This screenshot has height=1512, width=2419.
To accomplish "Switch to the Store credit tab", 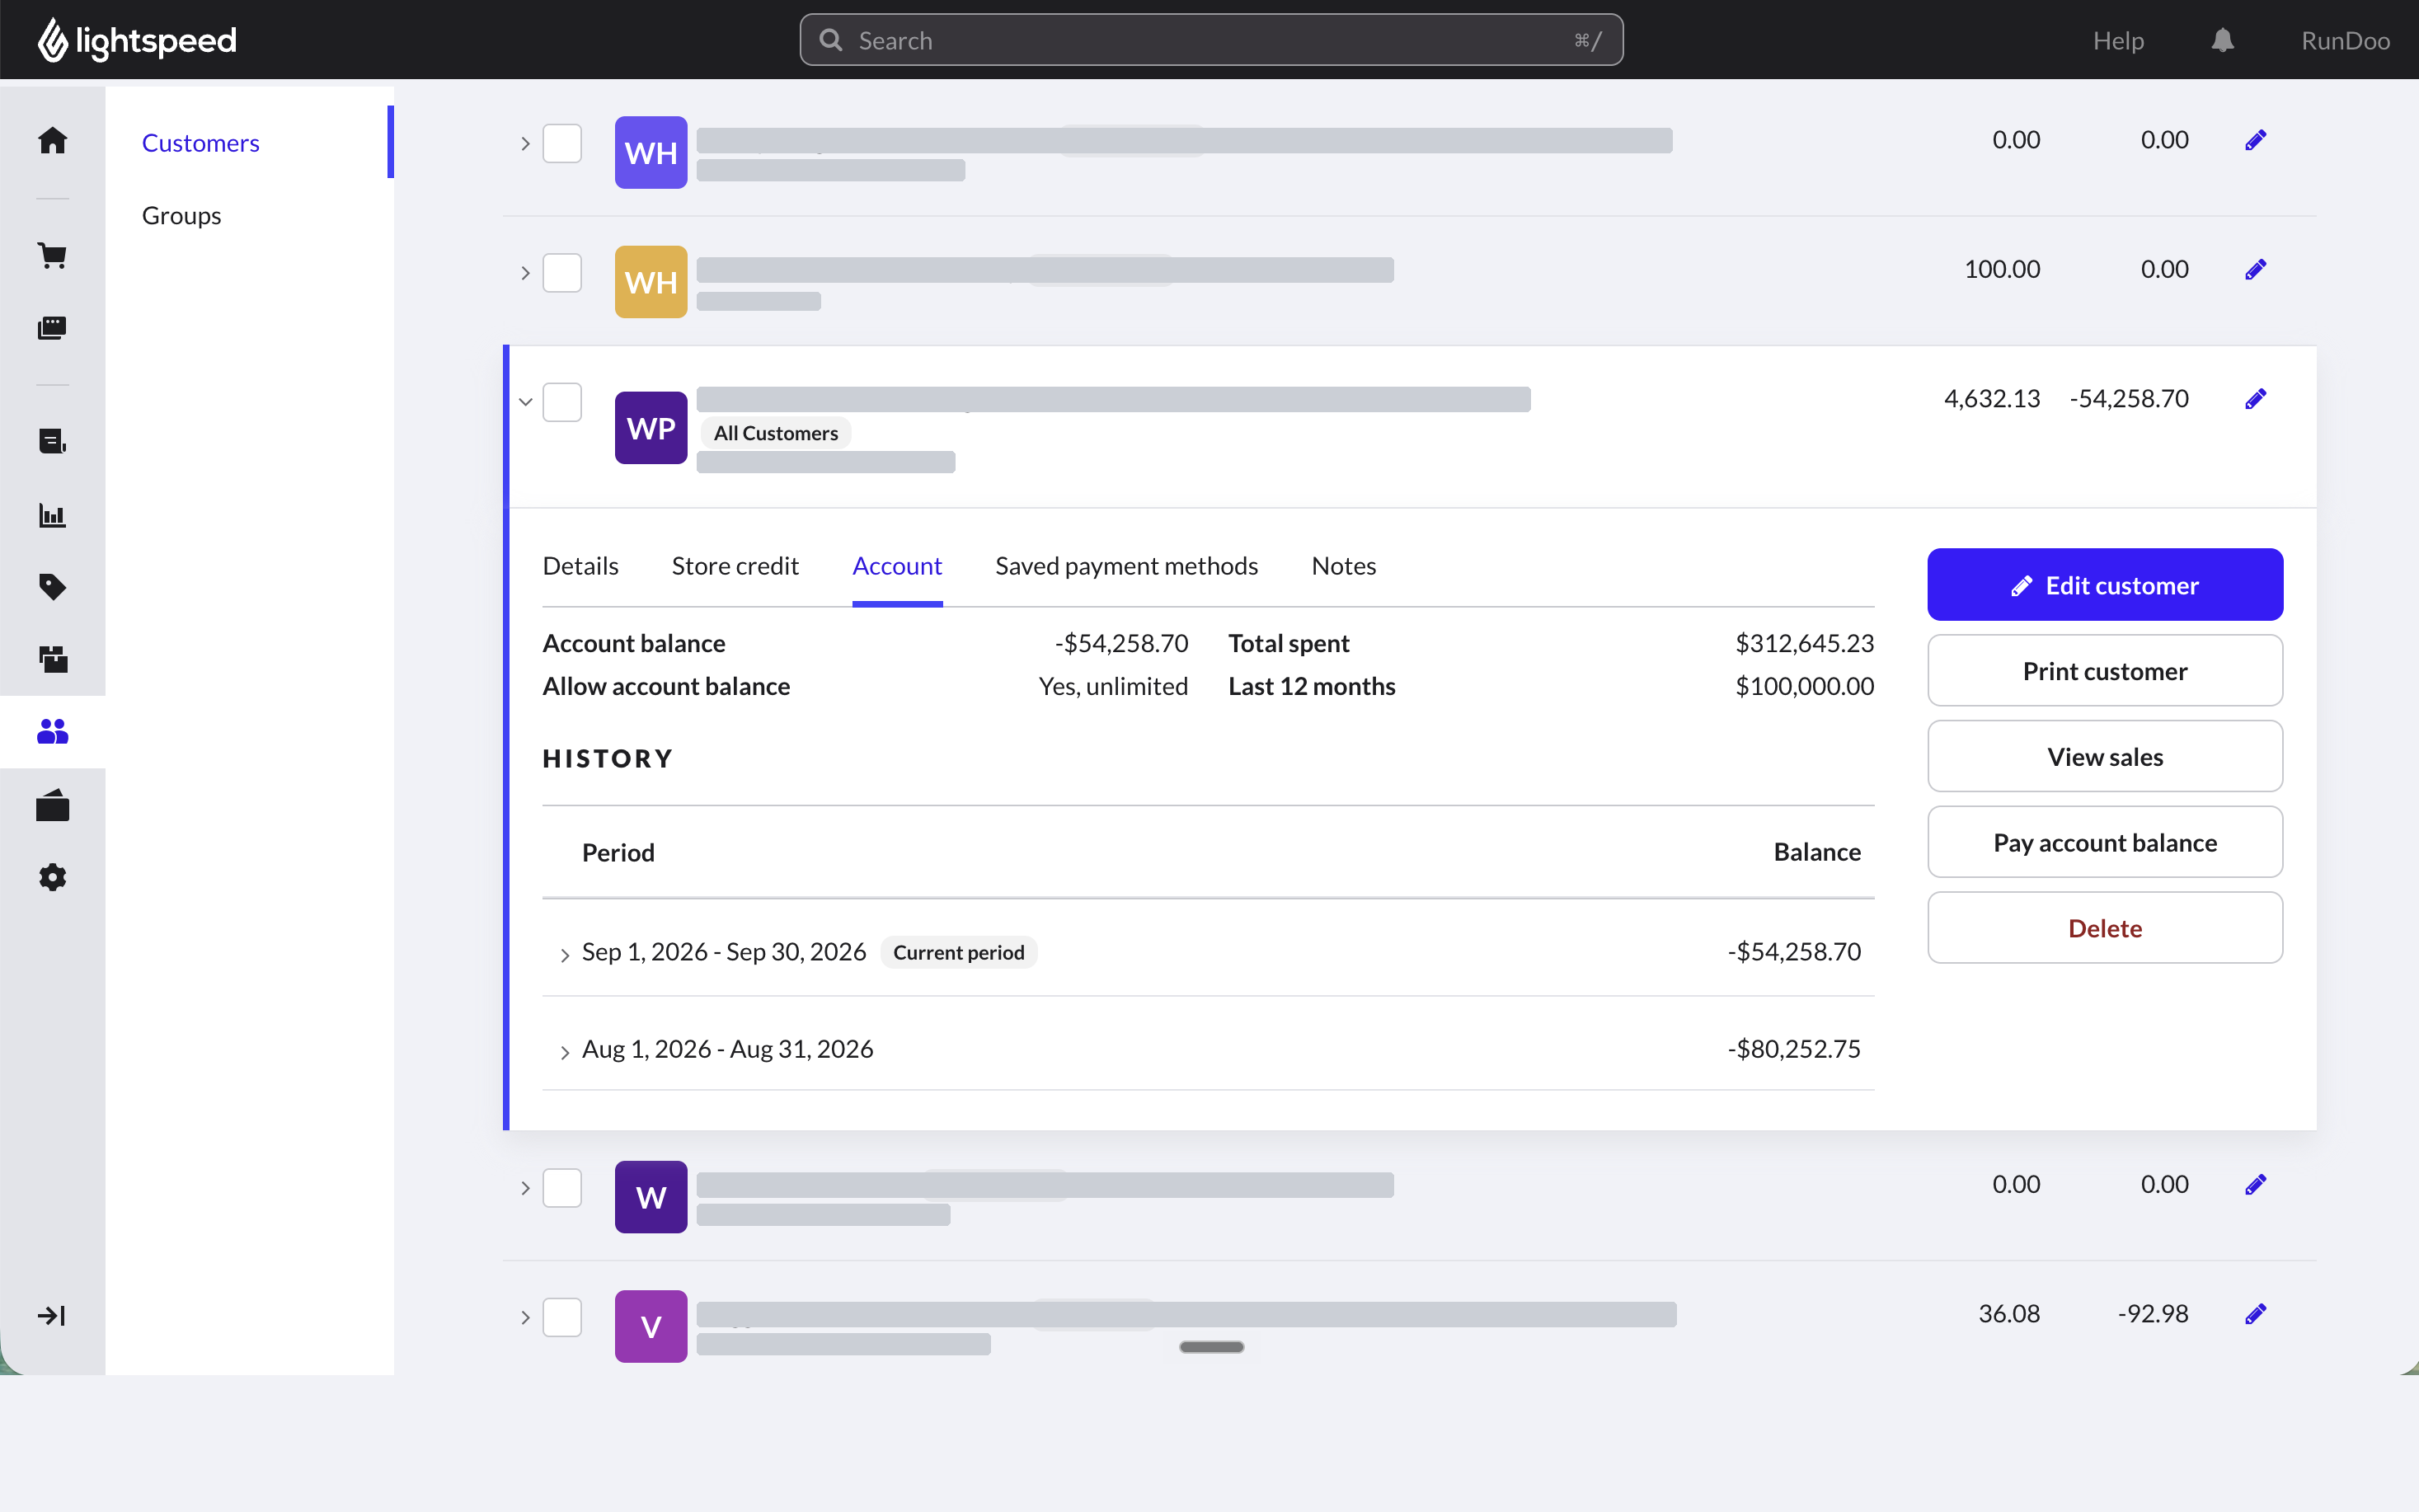I will (x=735, y=566).
